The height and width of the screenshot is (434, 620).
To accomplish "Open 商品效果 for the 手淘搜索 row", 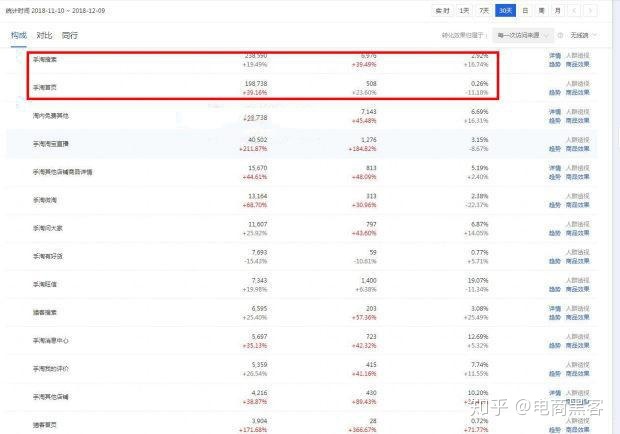I will click(577, 64).
